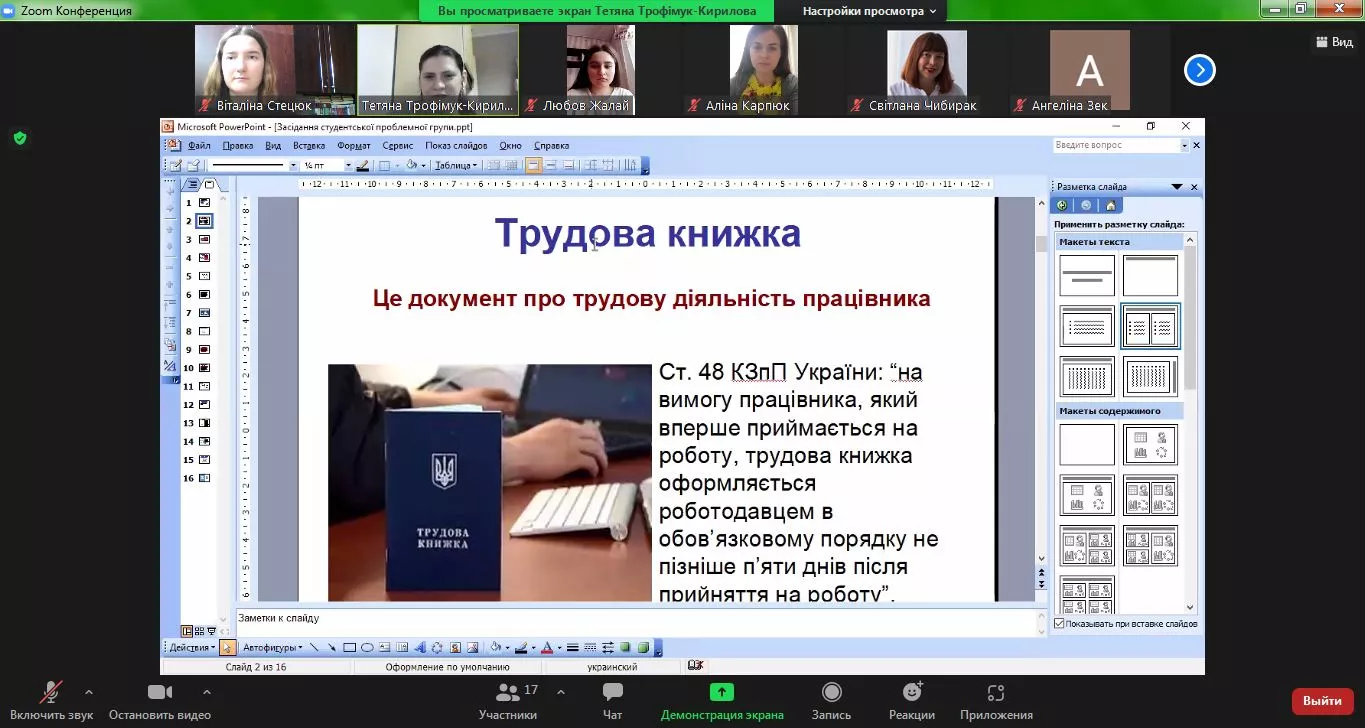Toggle Остановить видео in Zoom
This screenshot has height=728, width=1365.
160,697
